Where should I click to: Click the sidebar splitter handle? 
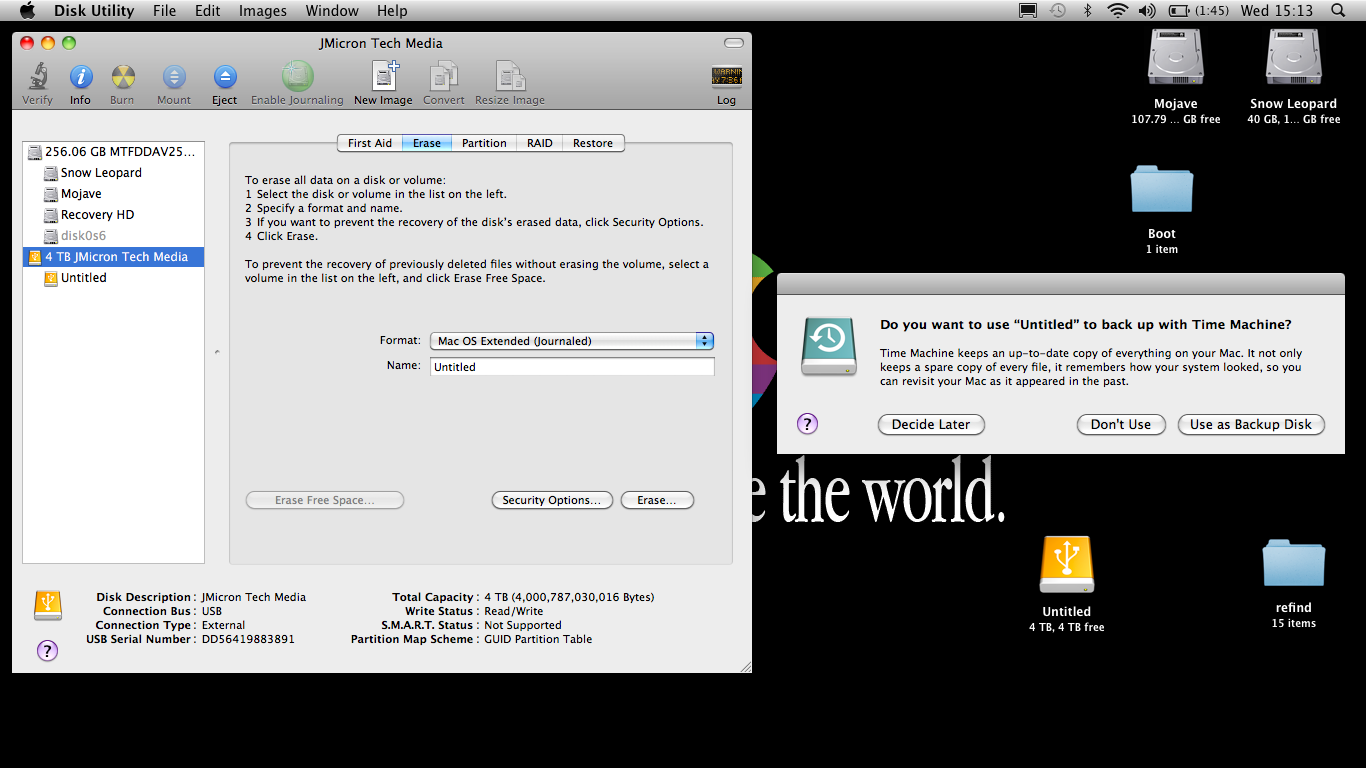[x=217, y=352]
